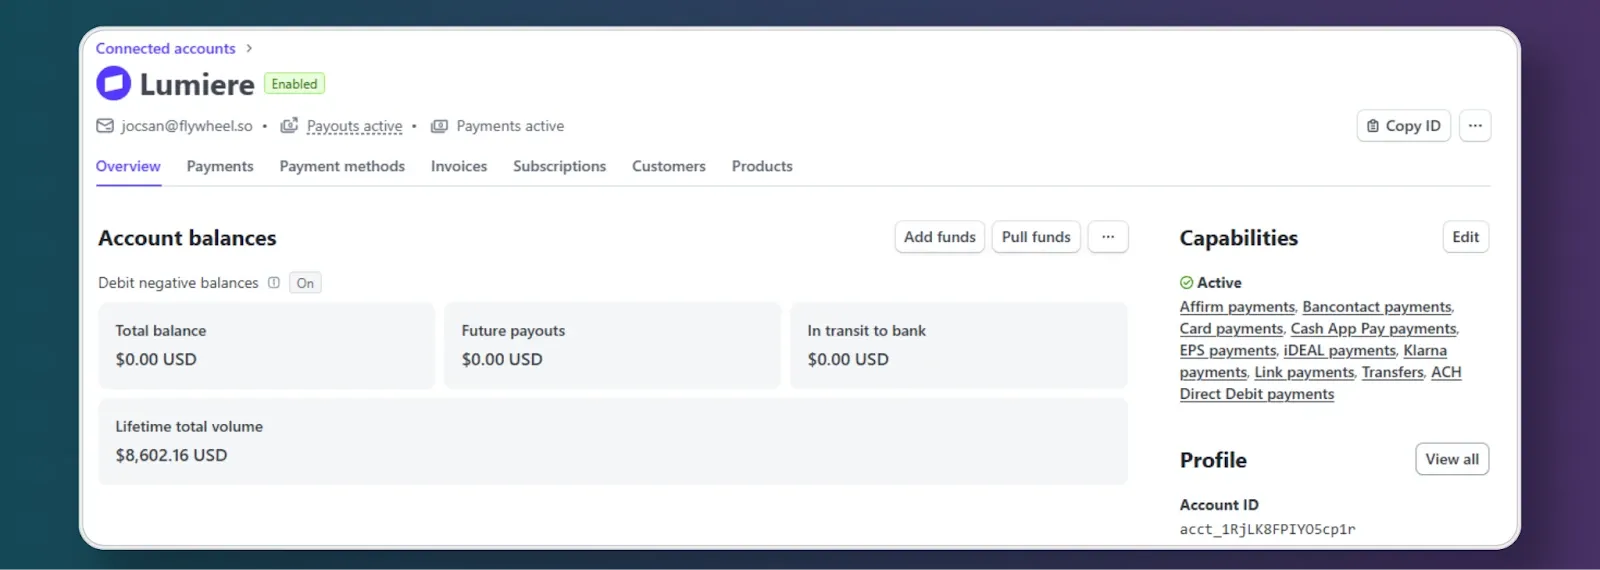Open the more options menu beside Pull funds
Image resolution: width=1600 pixels, height=570 pixels.
(x=1108, y=237)
